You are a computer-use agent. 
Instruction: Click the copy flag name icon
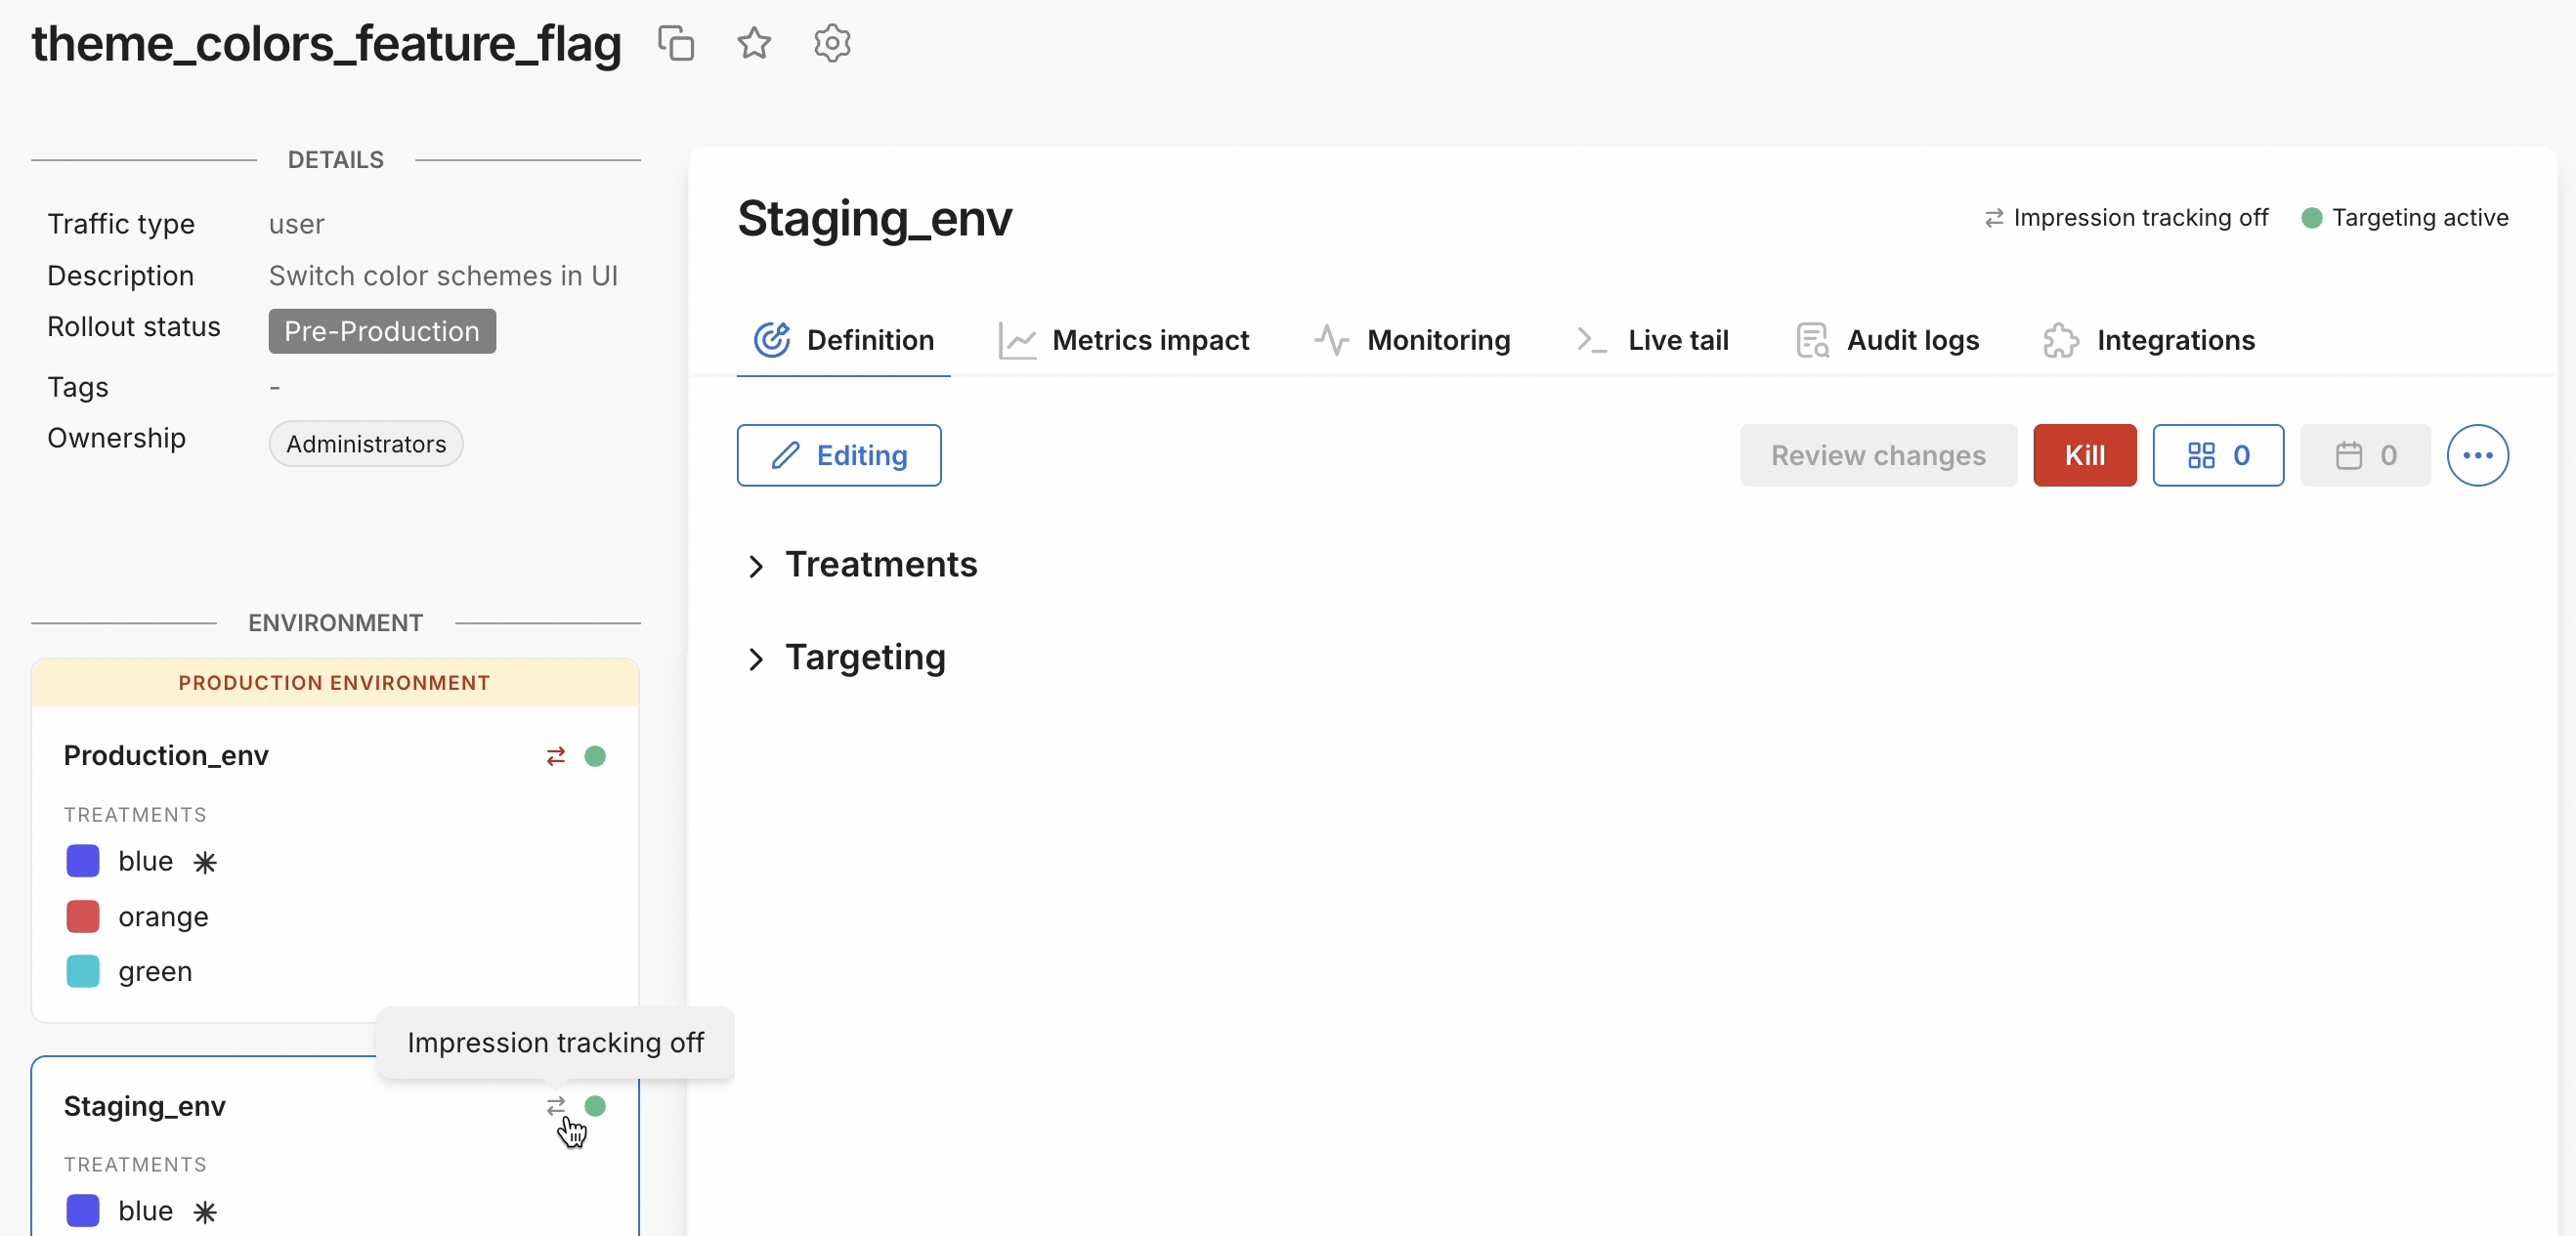(676, 44)
